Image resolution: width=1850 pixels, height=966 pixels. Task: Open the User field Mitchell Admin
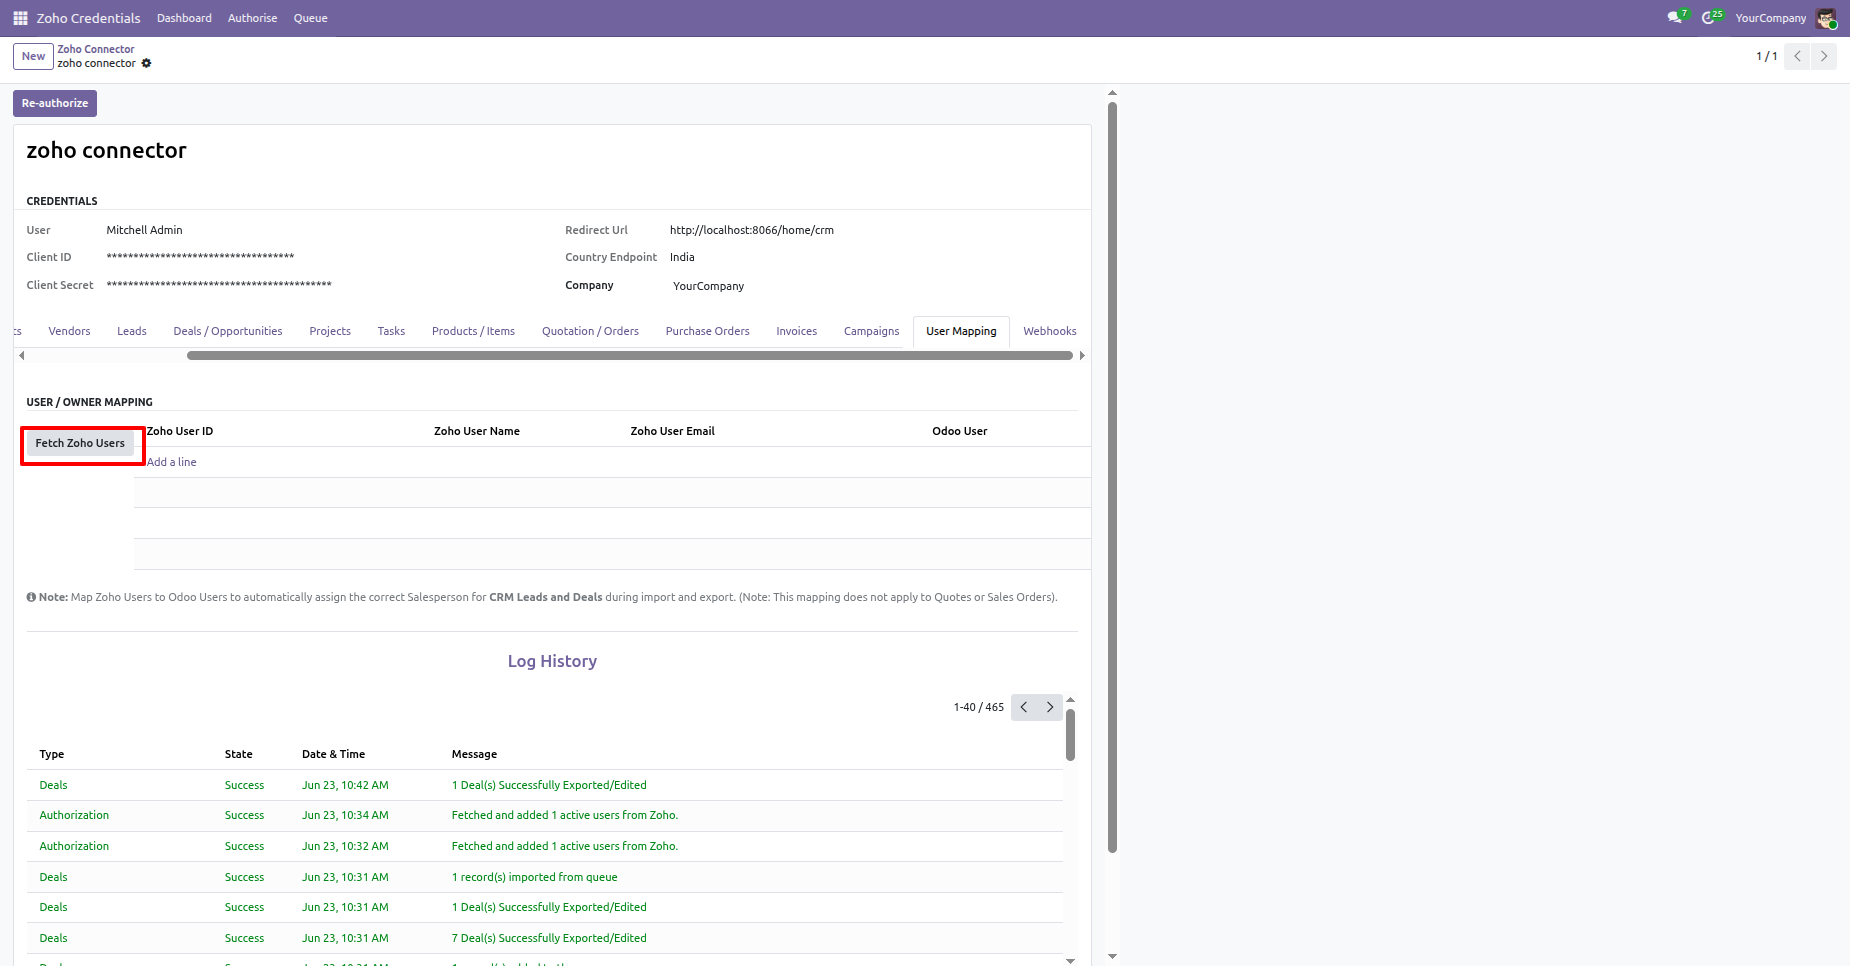[x=144, y=230]
